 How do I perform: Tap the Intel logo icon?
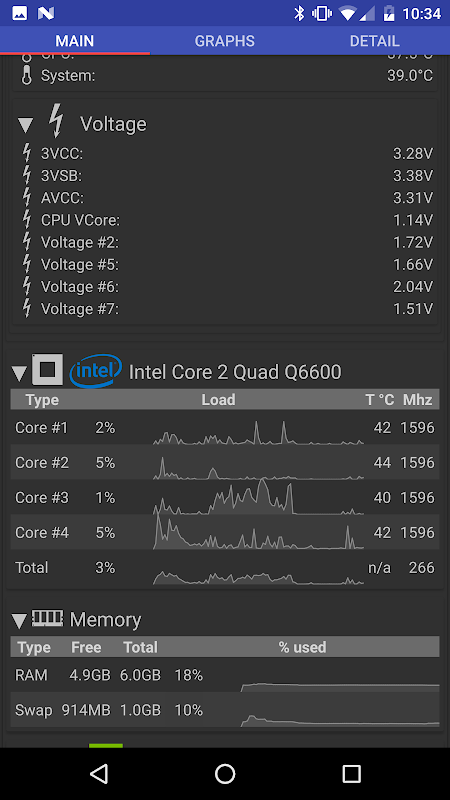[95, 371]
